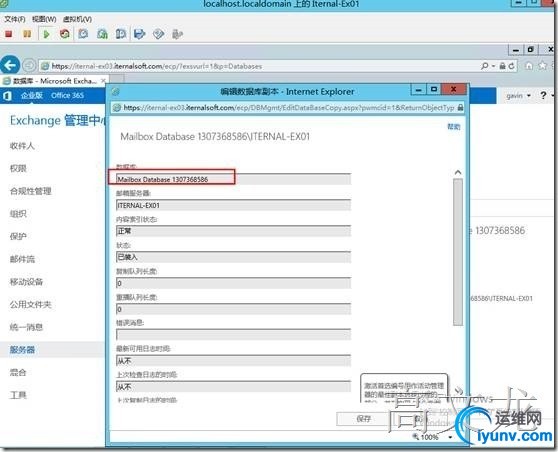The image size is (558, 452).
Task: Select 移动设备 in the left navigation
Action: (x=26, y=282)
